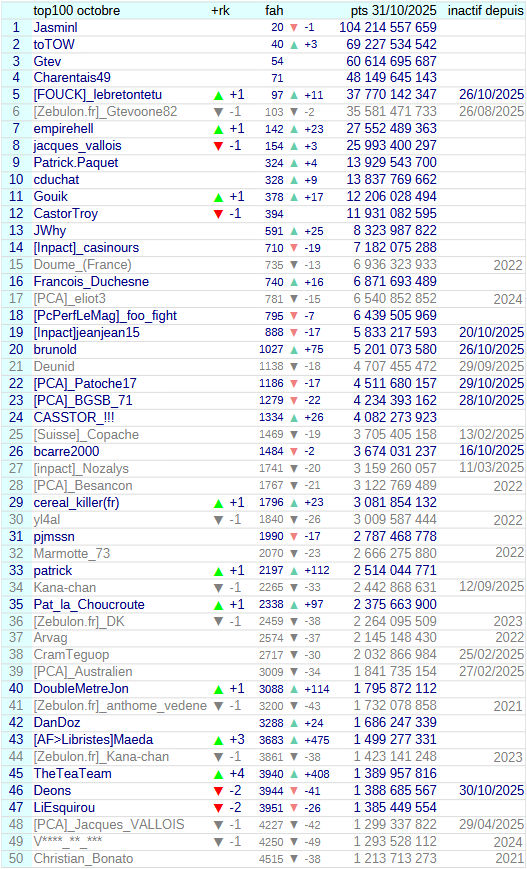The image size is (527, 869).
Task: Click fah rank 3683 for Maeda
Action: coord(272,740)
